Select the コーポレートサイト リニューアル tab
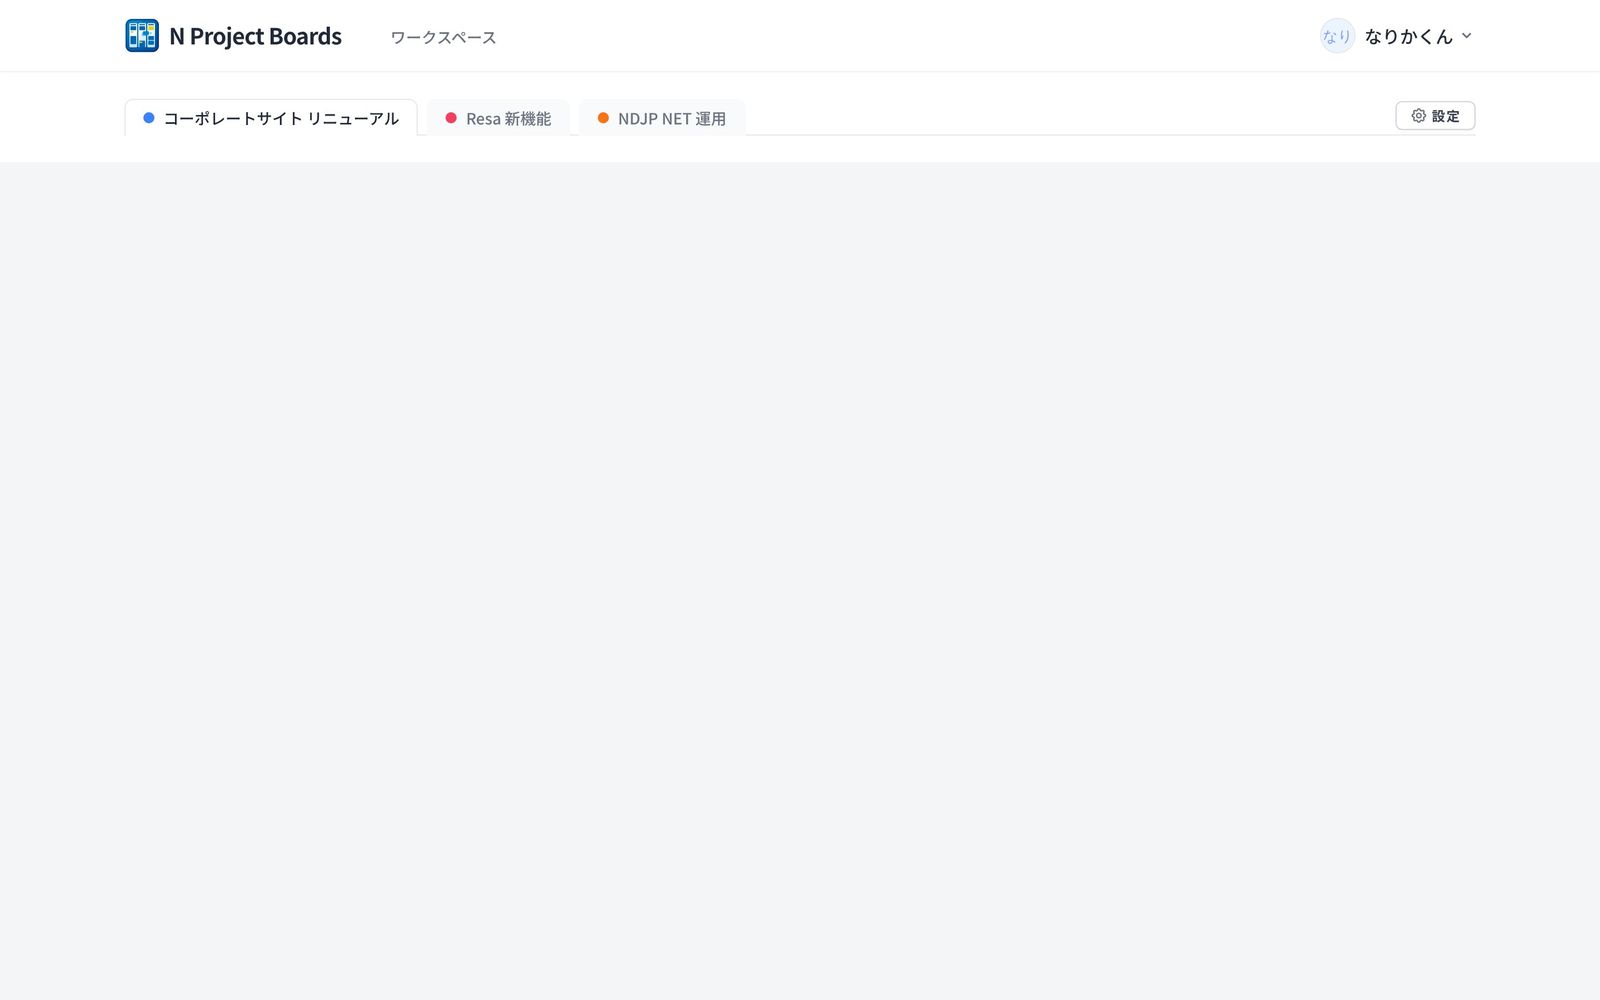Viewport: 1600px width, 1000px height. tap(271, 118)
